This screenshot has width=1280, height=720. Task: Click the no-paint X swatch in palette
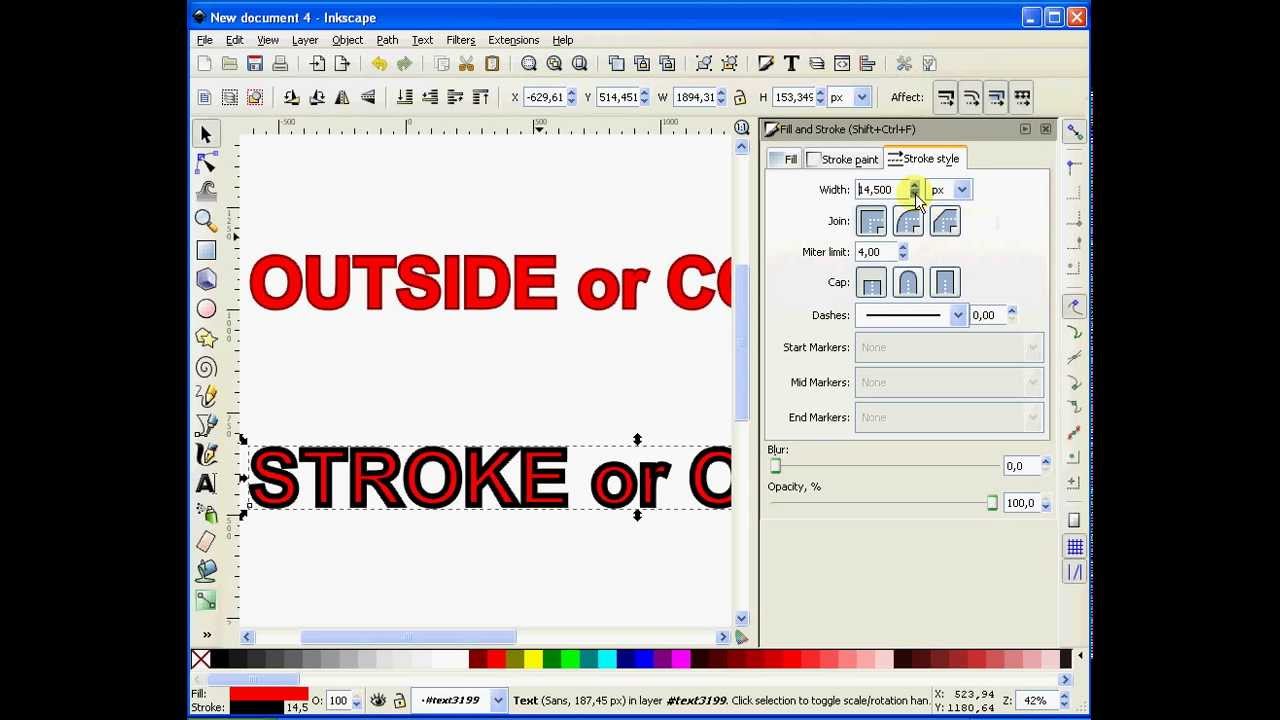pyautogui.click(x=201, y=659)
